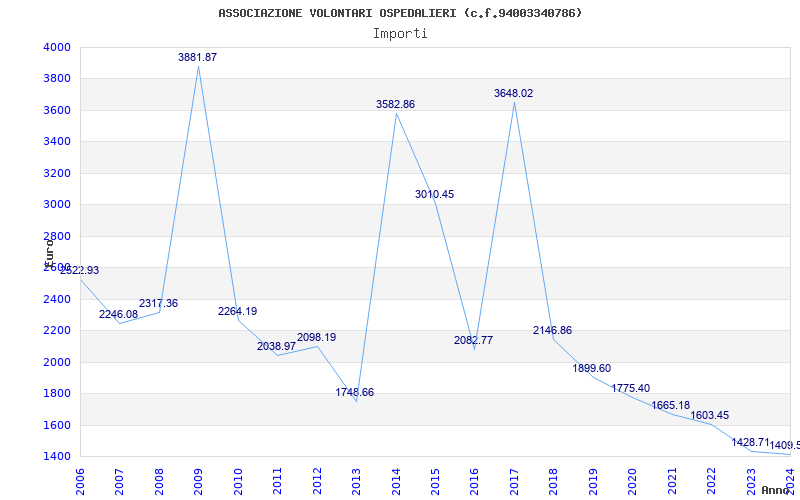Click the 1428.71 data label
This screenshot has width=800, height=500.
(750, 442)
